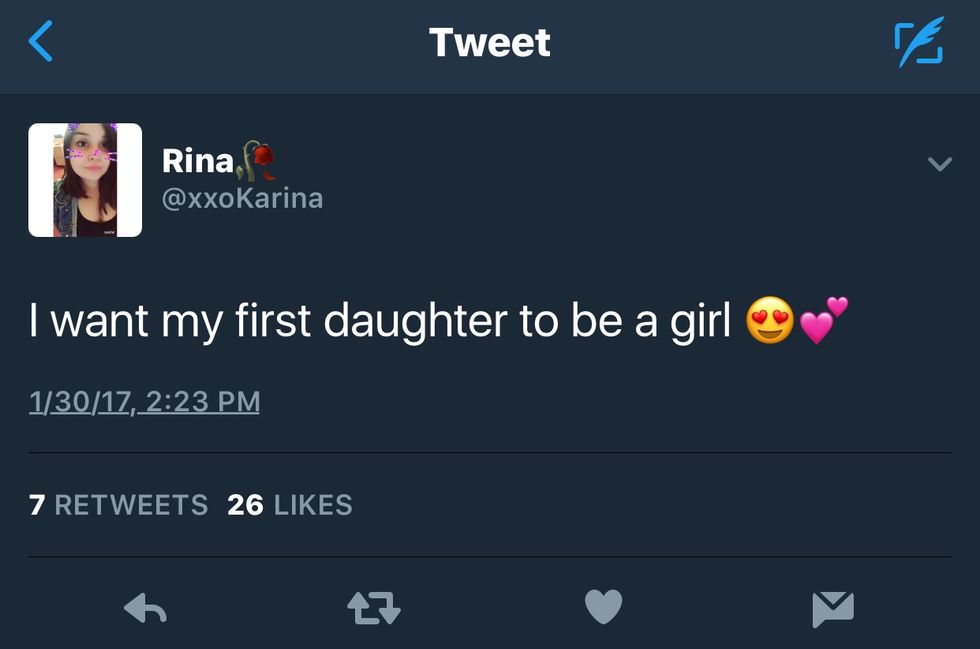Retweet this tweet using the arrows icon

point(372,608)
